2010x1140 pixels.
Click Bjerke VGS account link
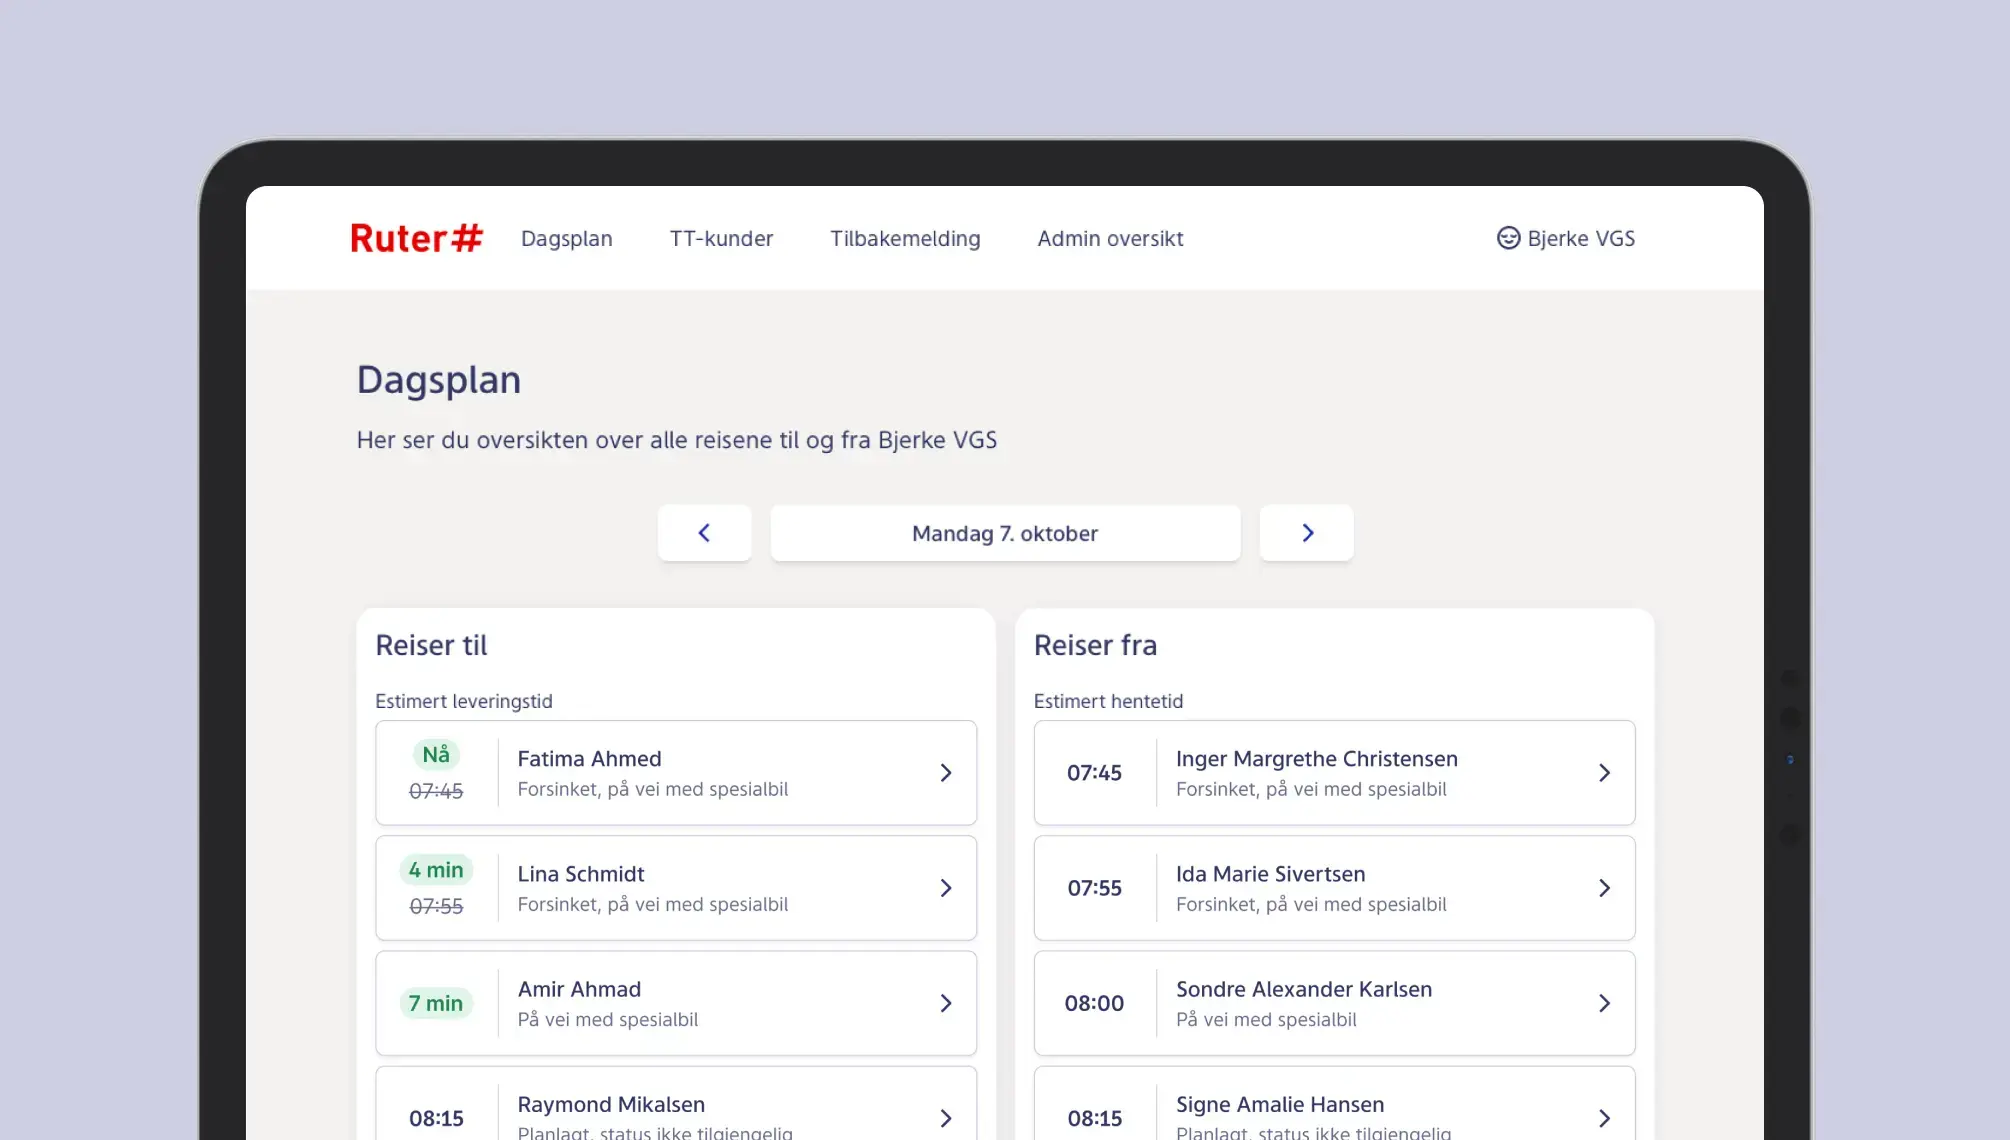click(x=1580, y=238)
